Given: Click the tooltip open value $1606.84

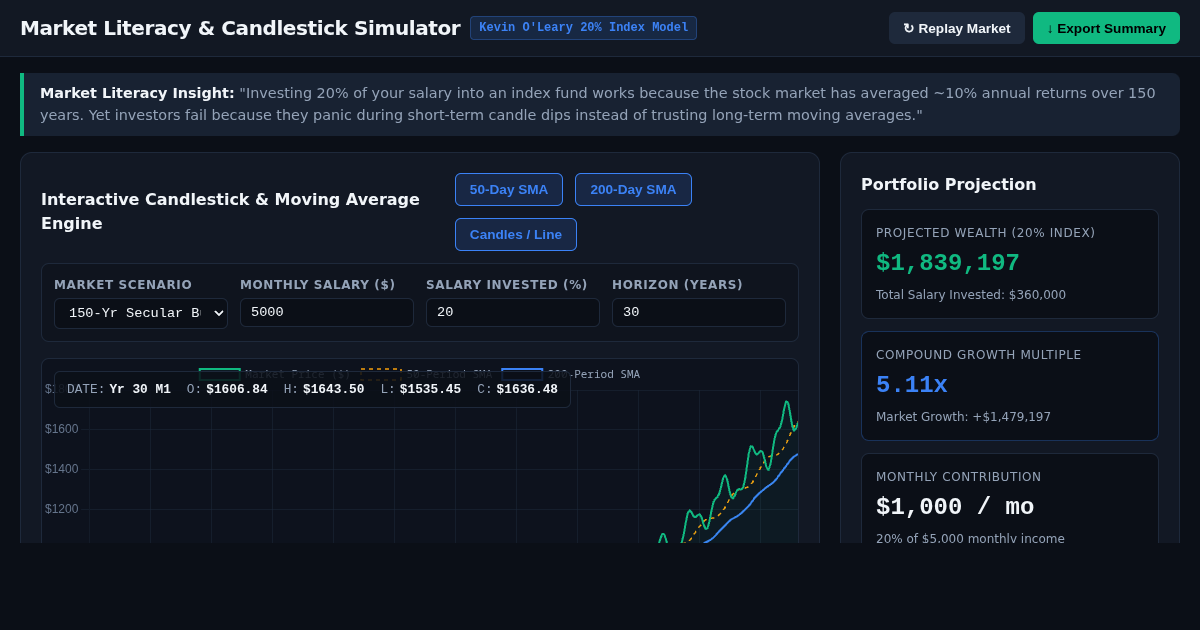Looking at the screenshot, I should click(237, 390).
